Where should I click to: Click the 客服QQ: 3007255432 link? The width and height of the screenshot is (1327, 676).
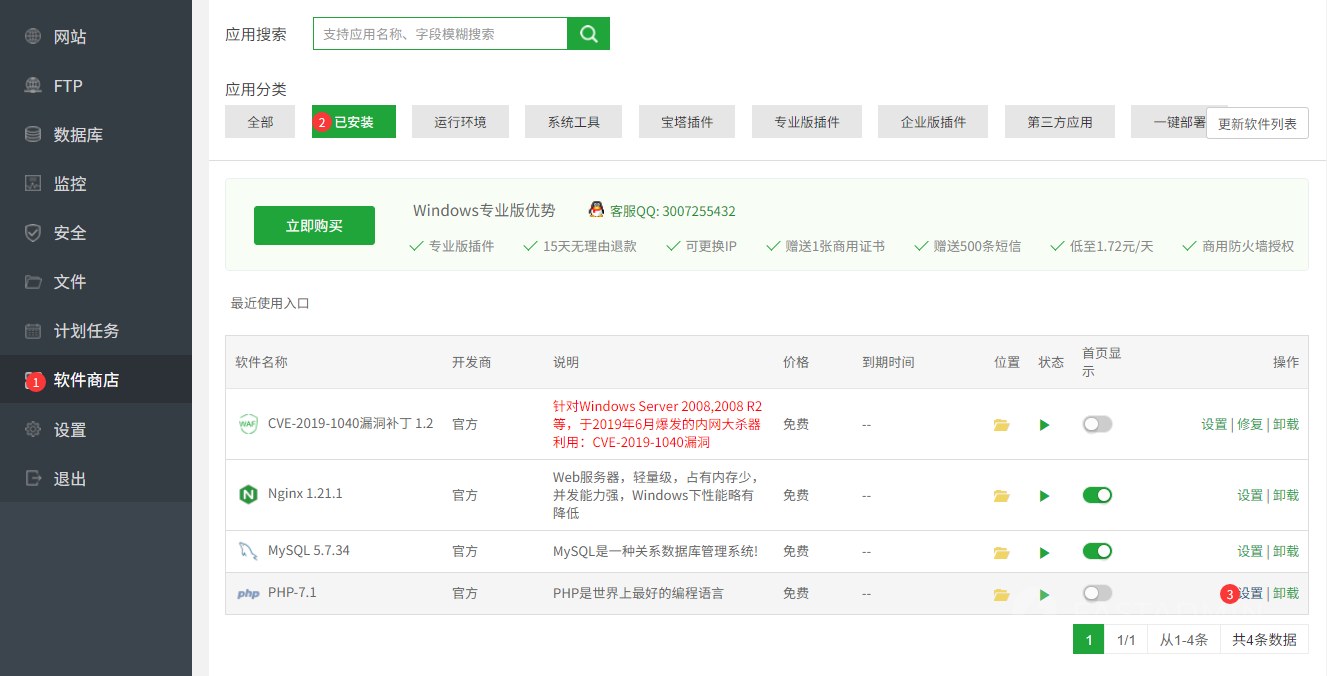pyautogui.click(x=673, y=211)
